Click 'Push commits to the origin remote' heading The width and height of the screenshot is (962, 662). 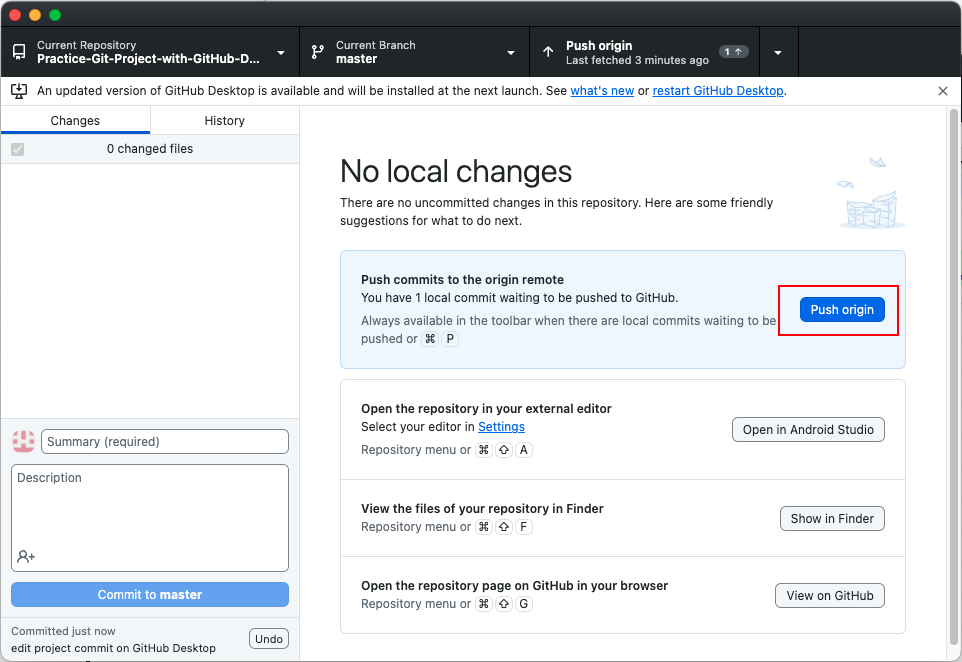[x=462, y=280]
